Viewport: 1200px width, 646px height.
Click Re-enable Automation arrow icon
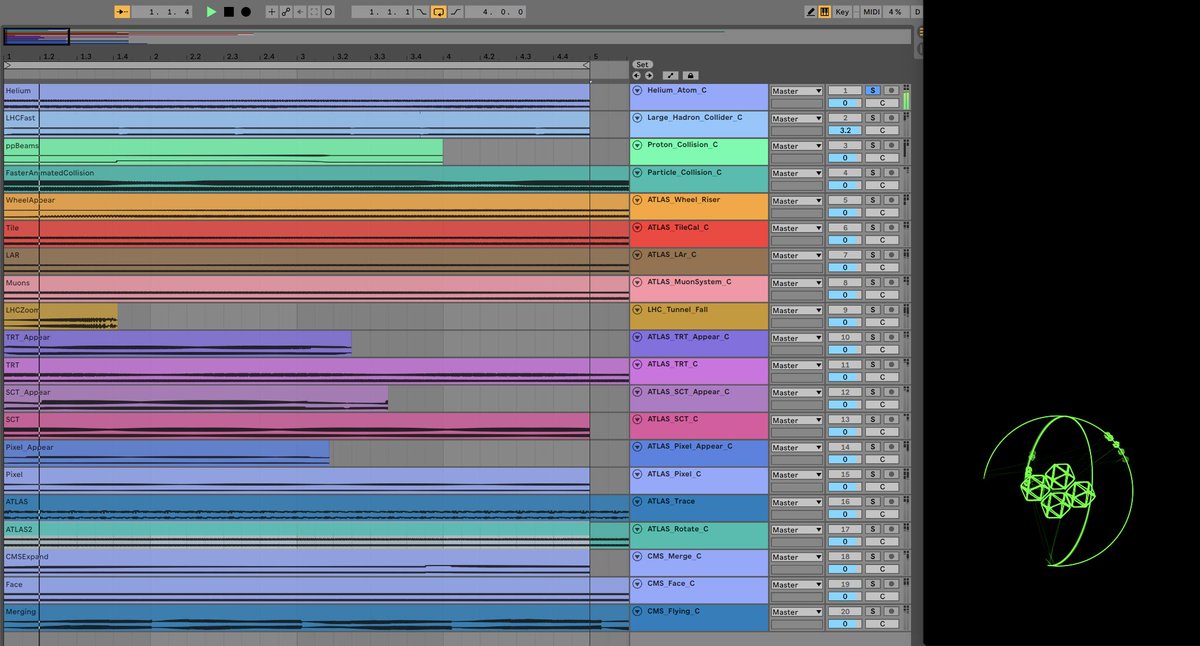click(x=300, y=12)
